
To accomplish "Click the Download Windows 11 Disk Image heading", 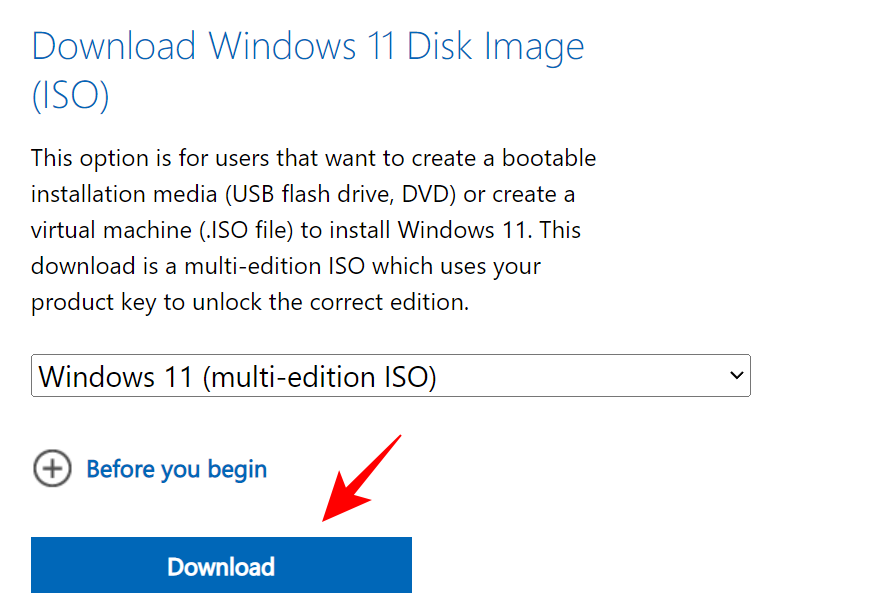I will (308, 47).
